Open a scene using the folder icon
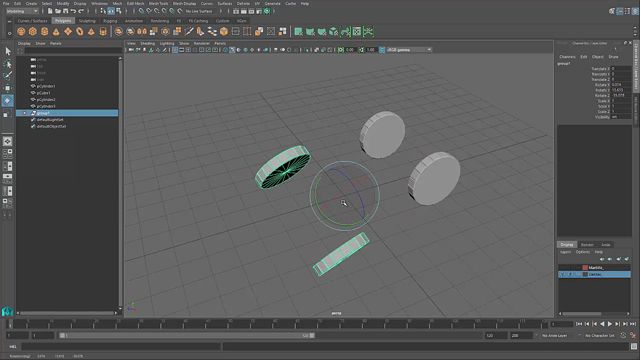640x360 pixels. click(58, 11)
